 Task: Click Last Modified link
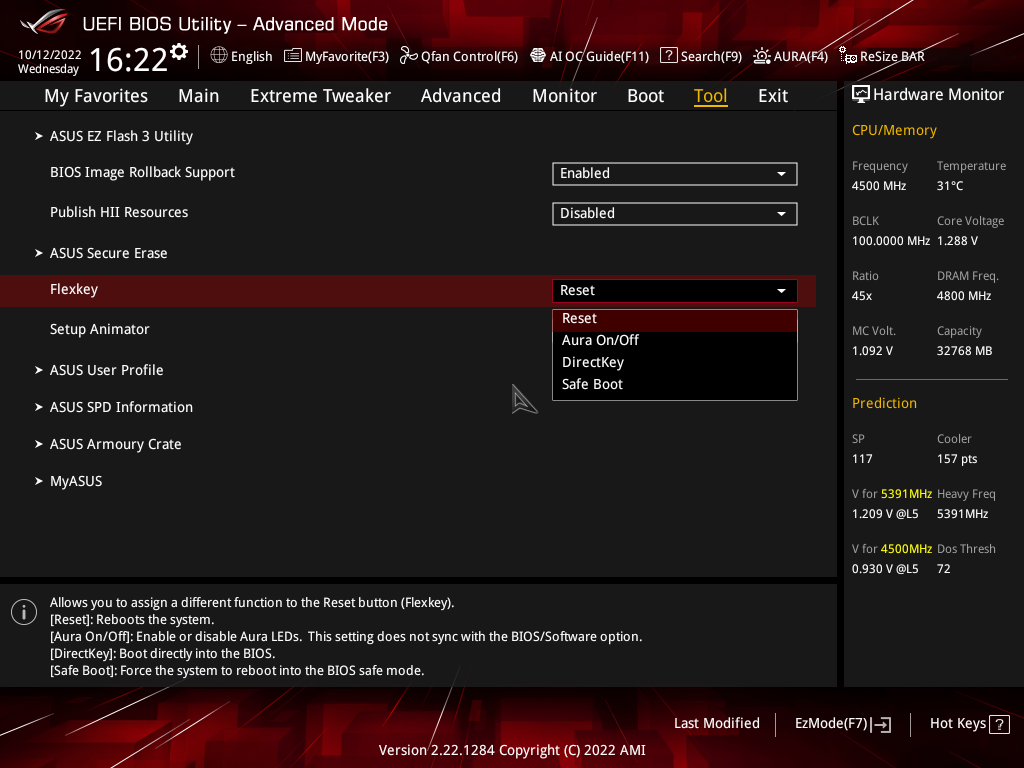point(716,724)
